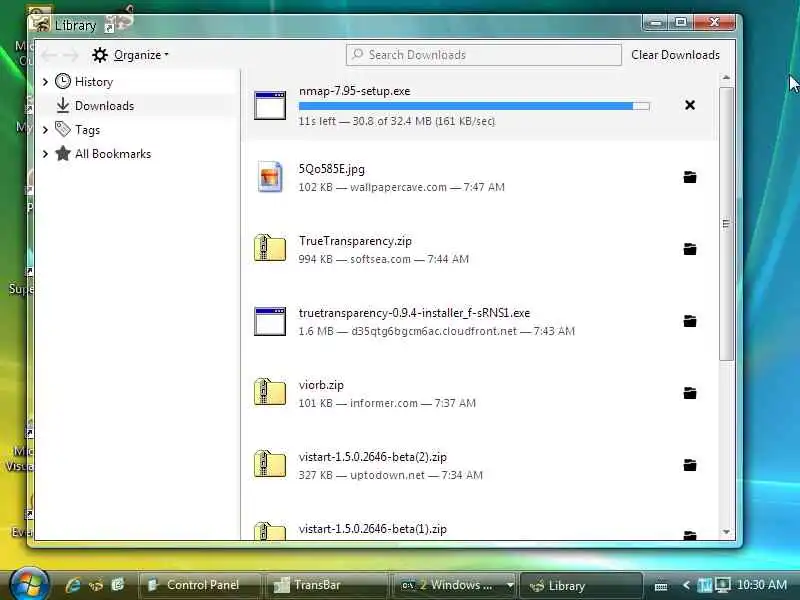Show hidden system tray icons
This screenshot has height=600, width=800.
click(686, 585)
